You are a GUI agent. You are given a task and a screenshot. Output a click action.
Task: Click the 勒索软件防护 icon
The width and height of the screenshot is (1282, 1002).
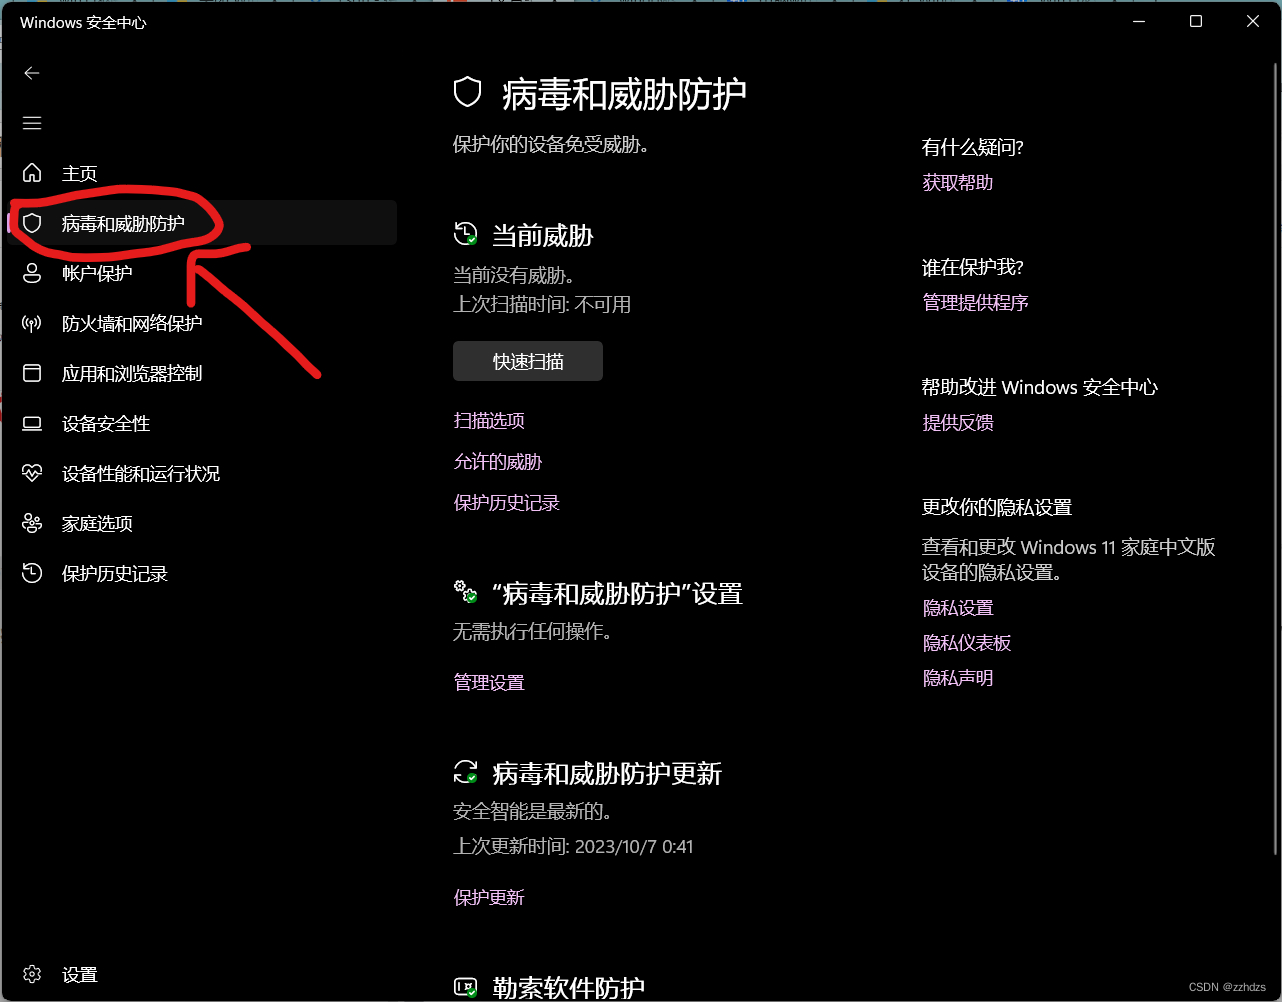466,988
